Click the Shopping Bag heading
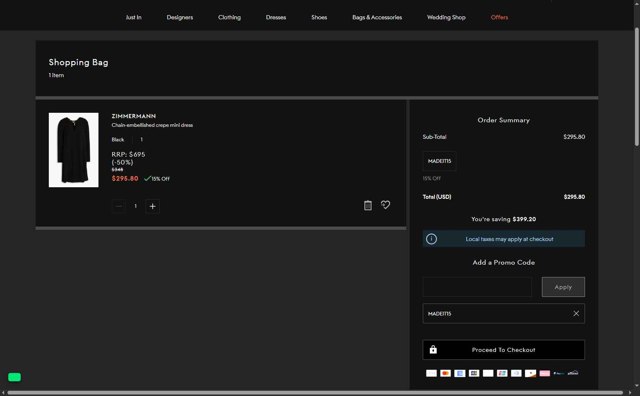640x396 pixels. click(78, 62)
